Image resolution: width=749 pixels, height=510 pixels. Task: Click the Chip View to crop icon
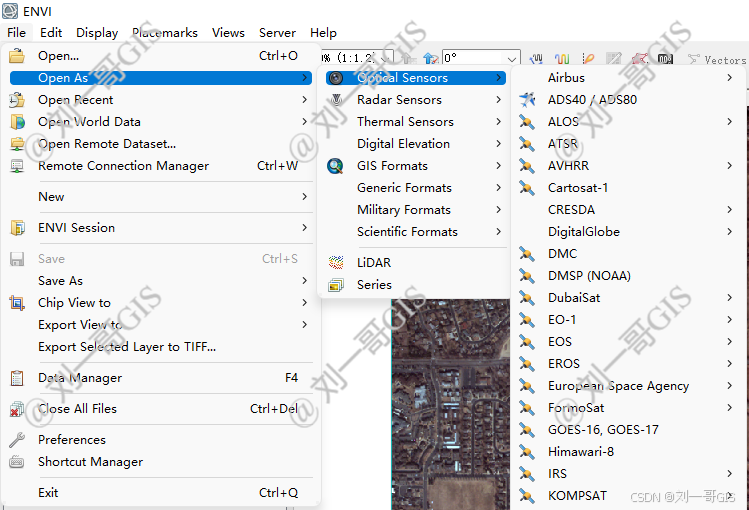tap(17, 303)
